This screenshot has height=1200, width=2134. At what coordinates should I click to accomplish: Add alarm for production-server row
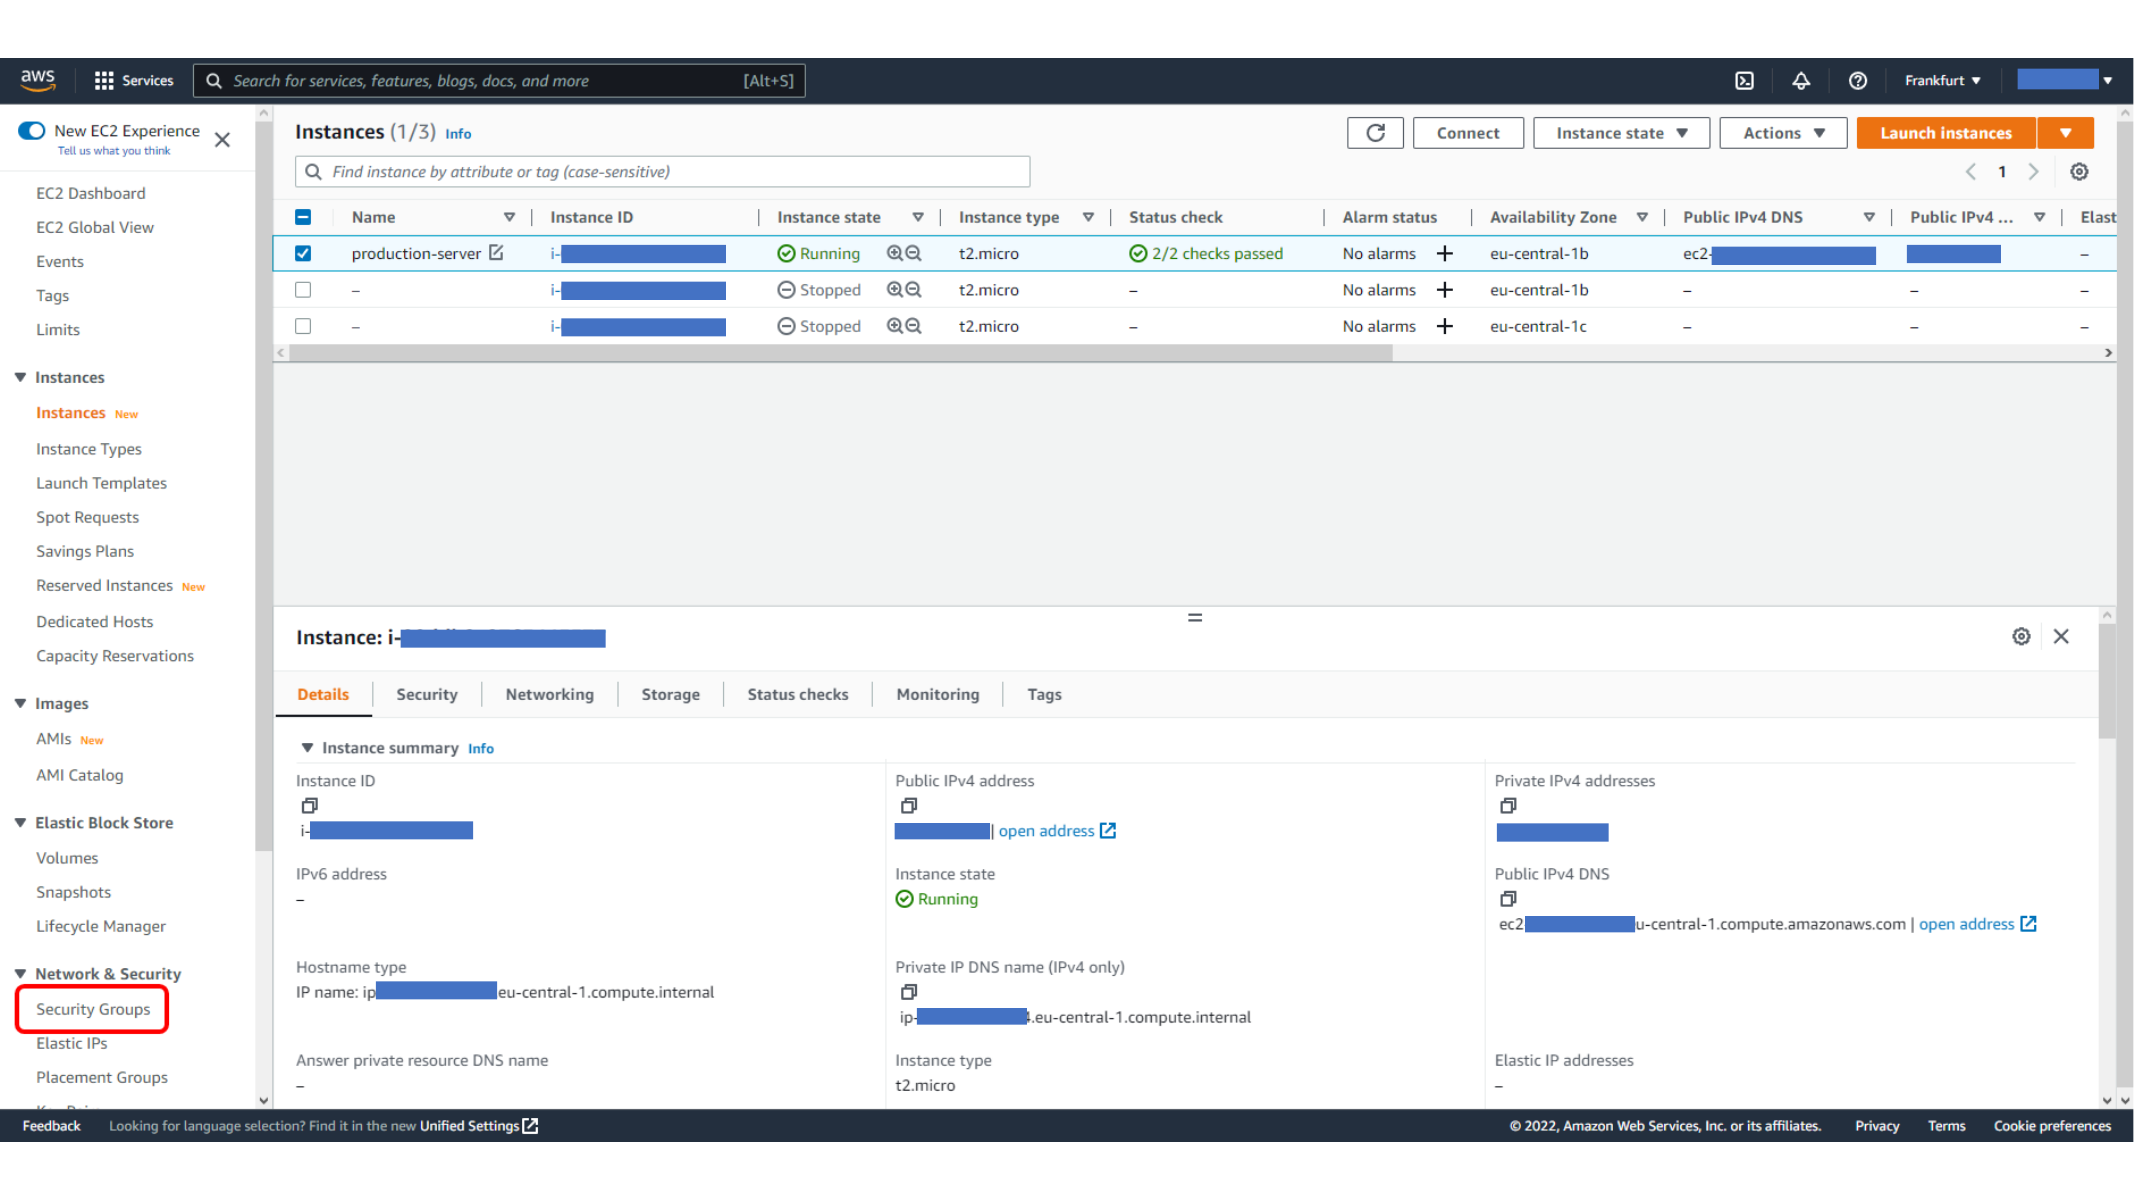(x=1444, y=254)
